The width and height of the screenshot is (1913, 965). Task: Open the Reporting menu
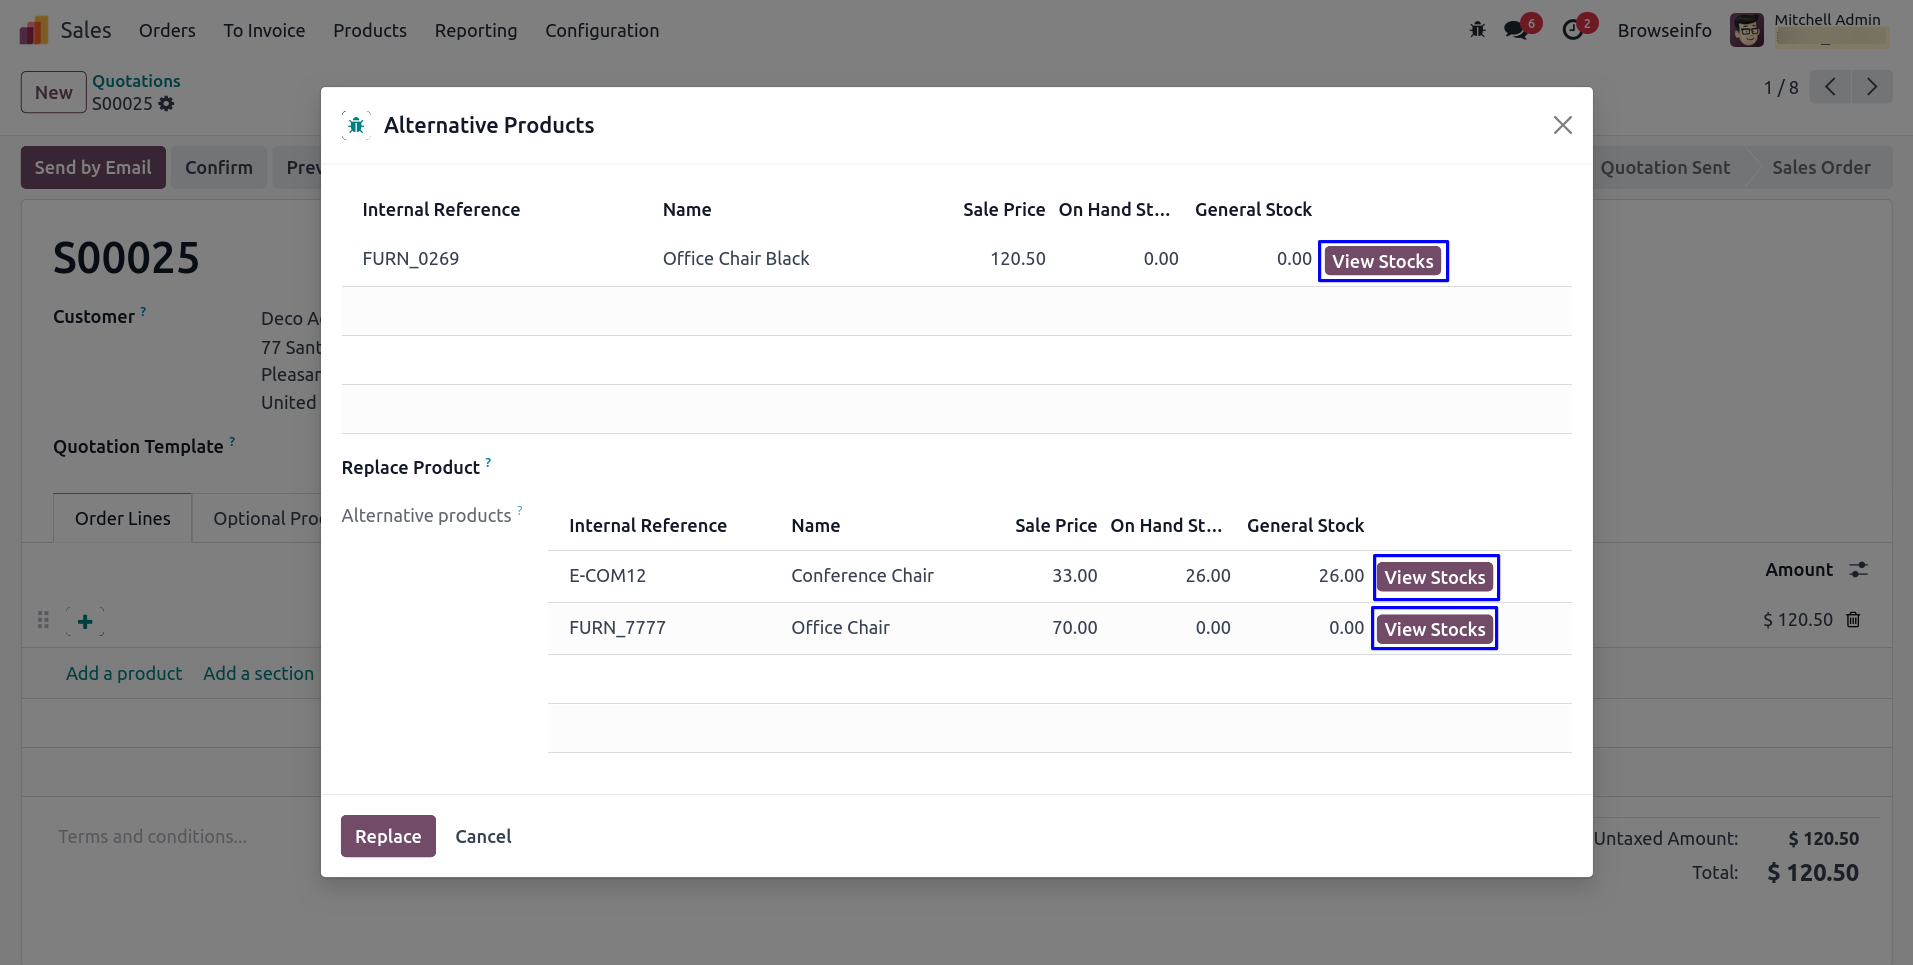pos(475,30)
